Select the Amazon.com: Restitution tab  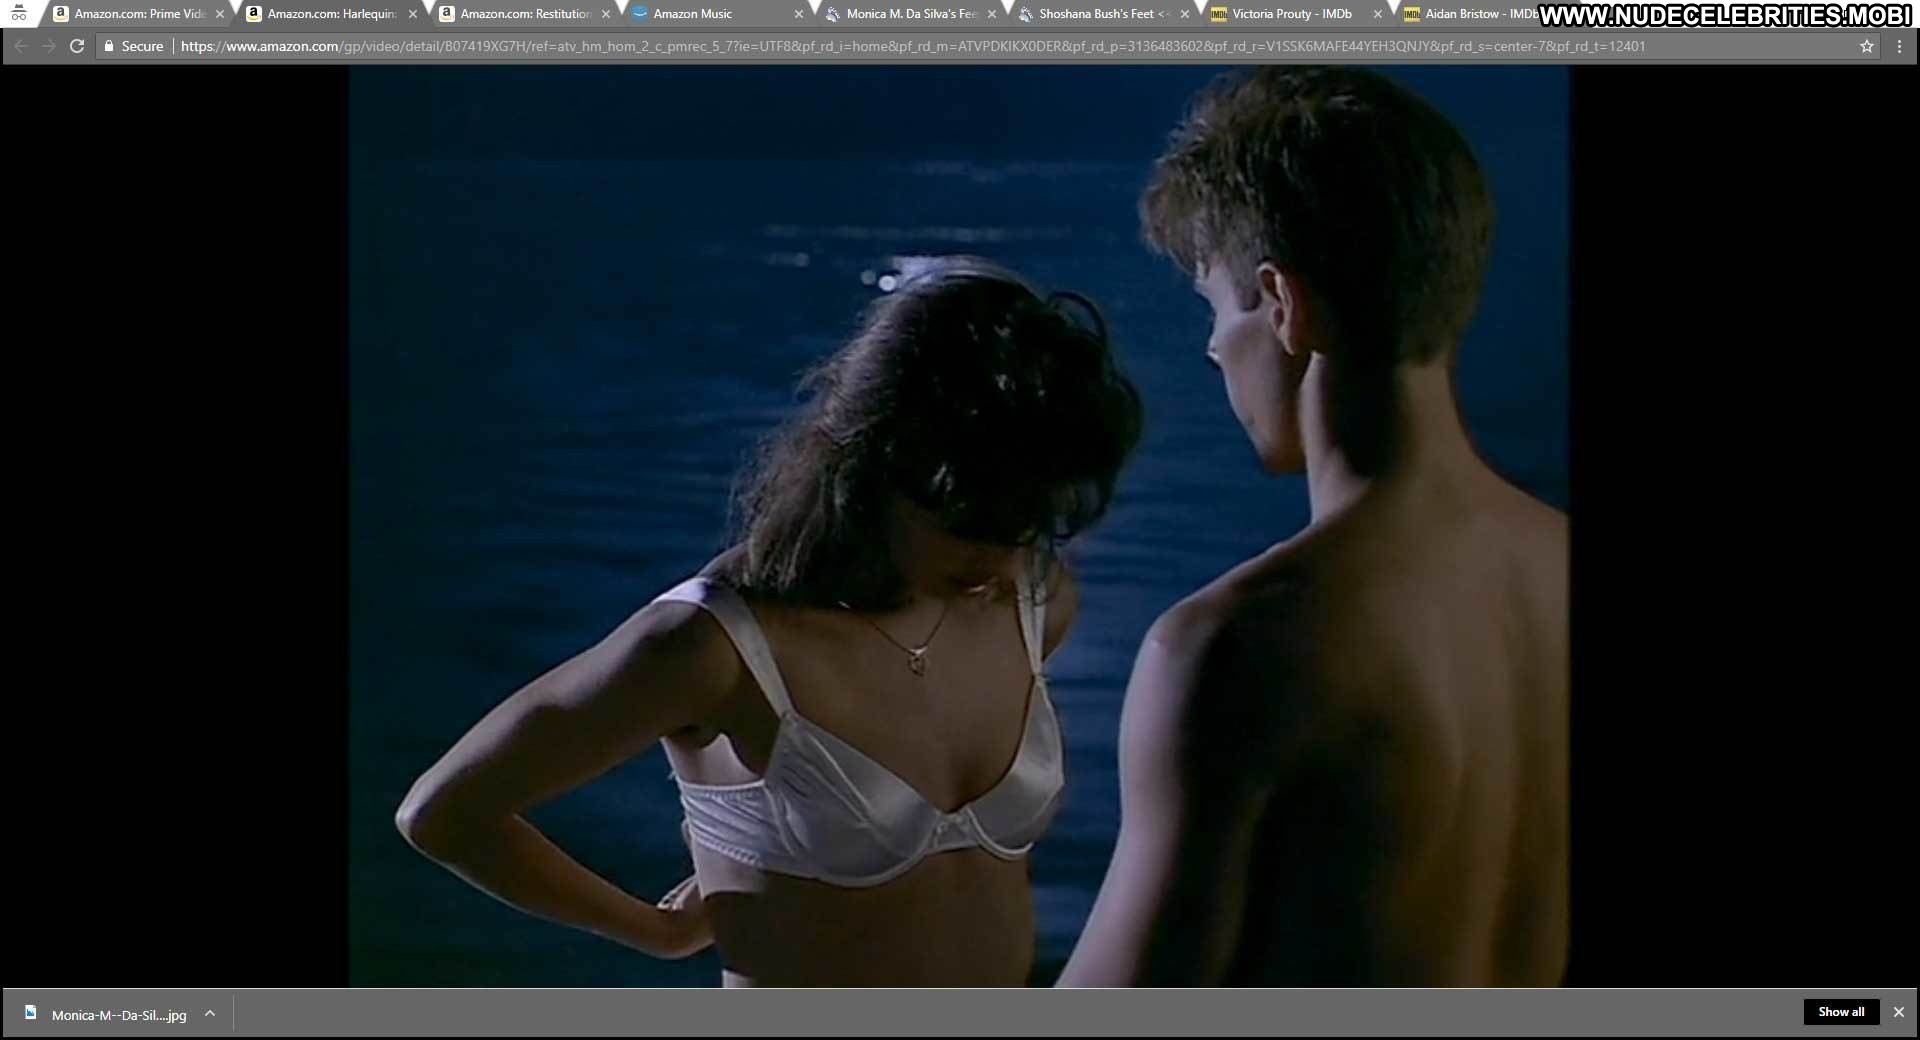click(525, 14)
